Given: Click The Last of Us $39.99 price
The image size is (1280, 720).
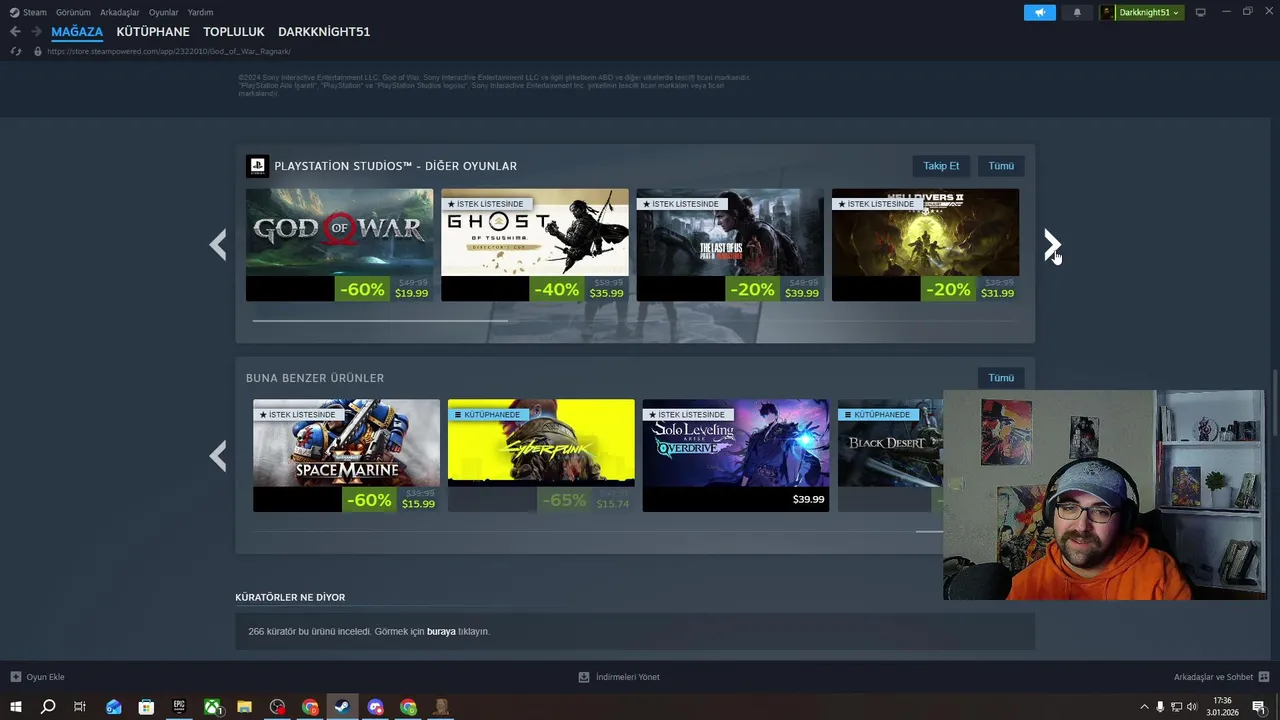Looking at the screenshot, I should click(x=802, y=293).
